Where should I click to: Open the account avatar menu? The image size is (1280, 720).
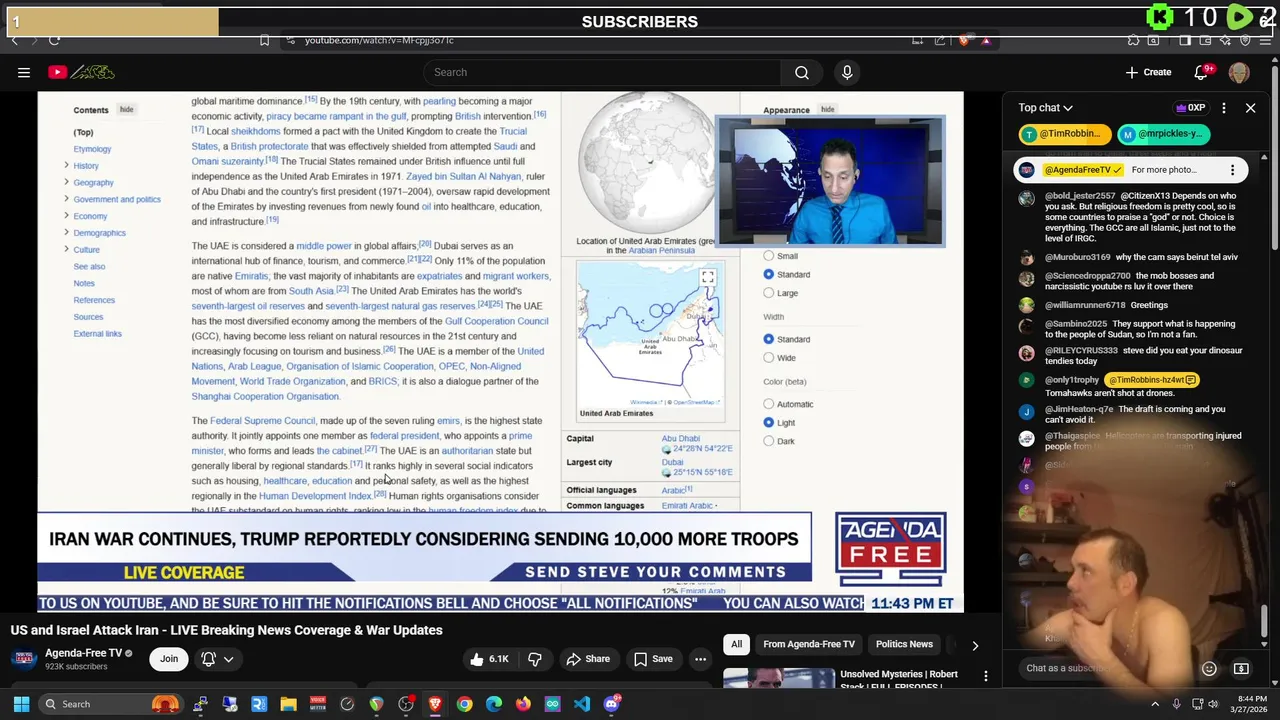[1239, 72]
